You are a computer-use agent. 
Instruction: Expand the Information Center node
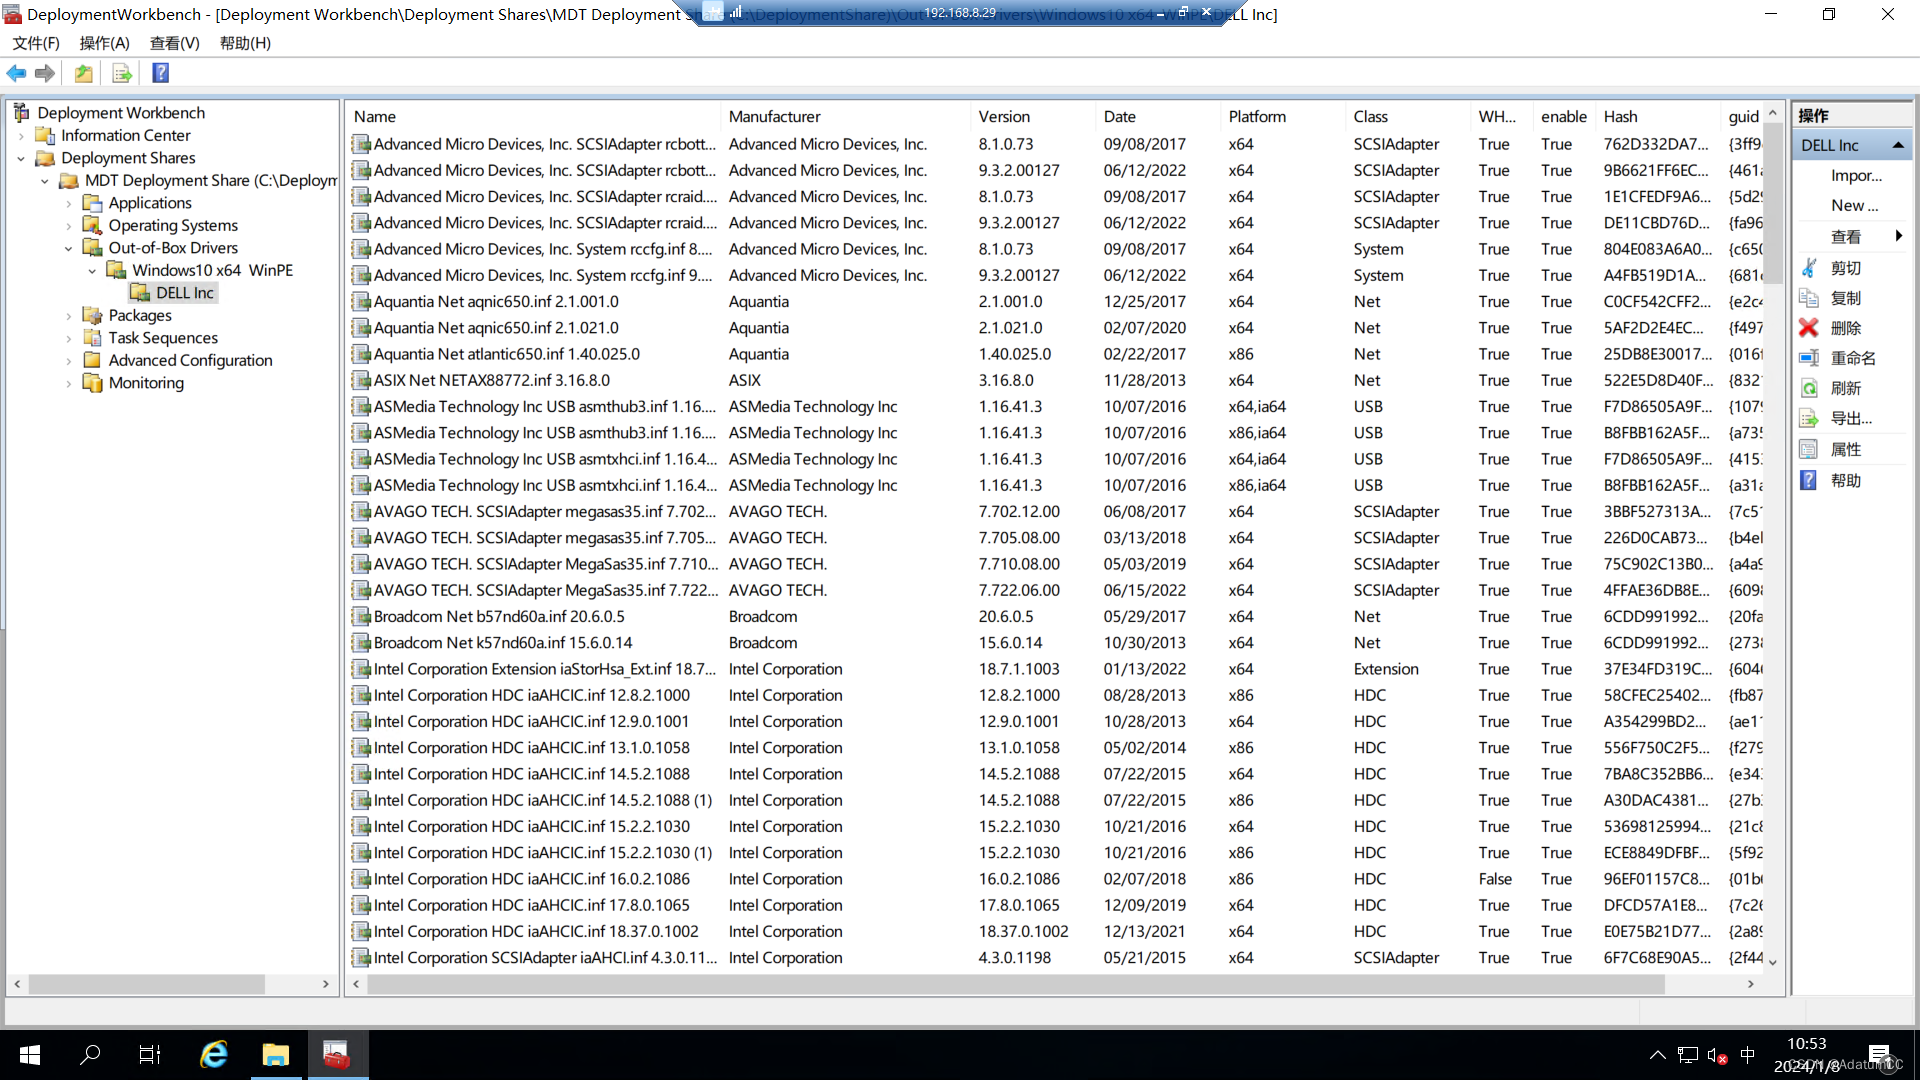(21, 136)
